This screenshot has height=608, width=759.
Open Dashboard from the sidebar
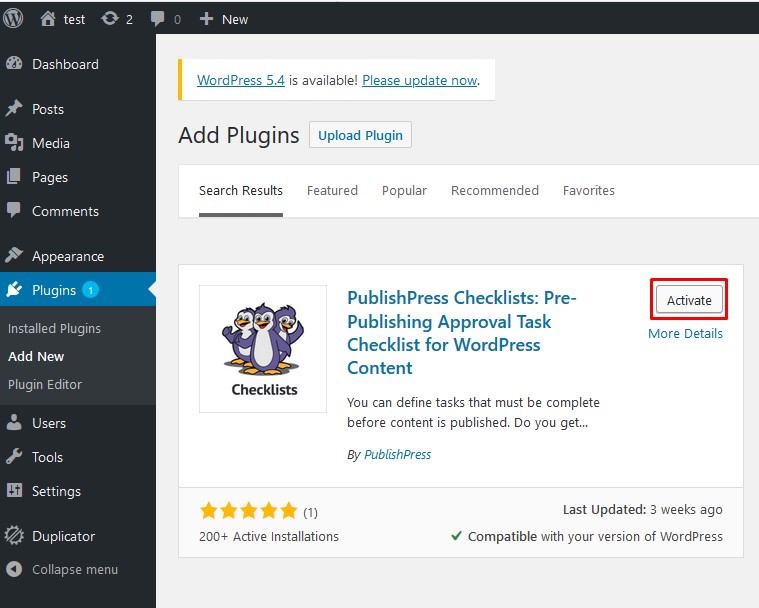coord(65,64)
